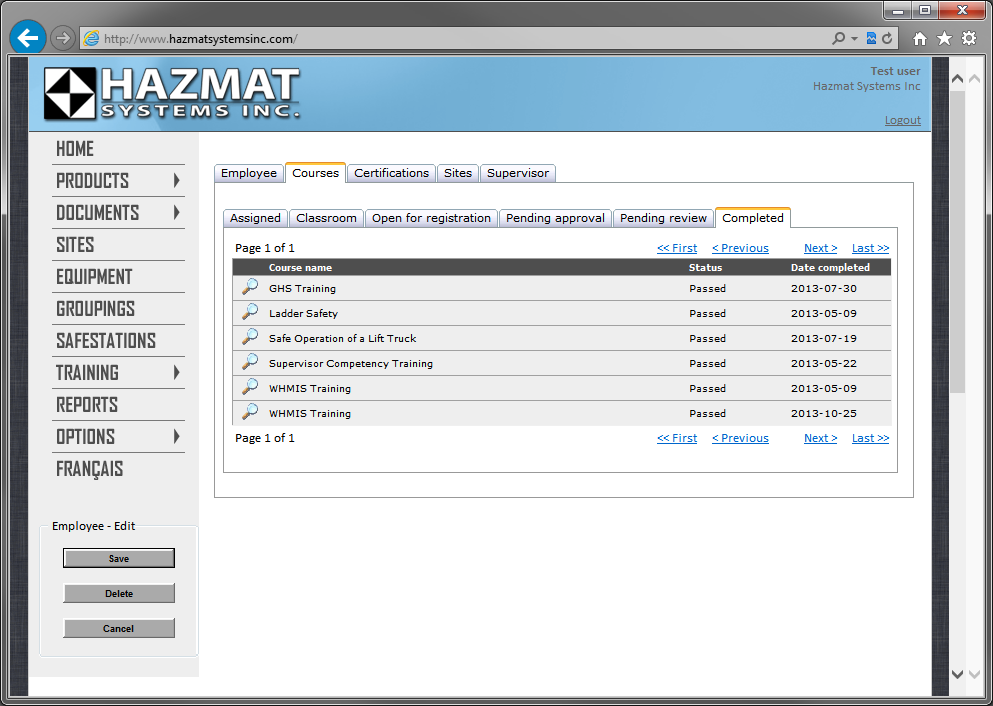Expand the Documents submenu arrow
Screen dimensions: 993x706
point(176,213)
